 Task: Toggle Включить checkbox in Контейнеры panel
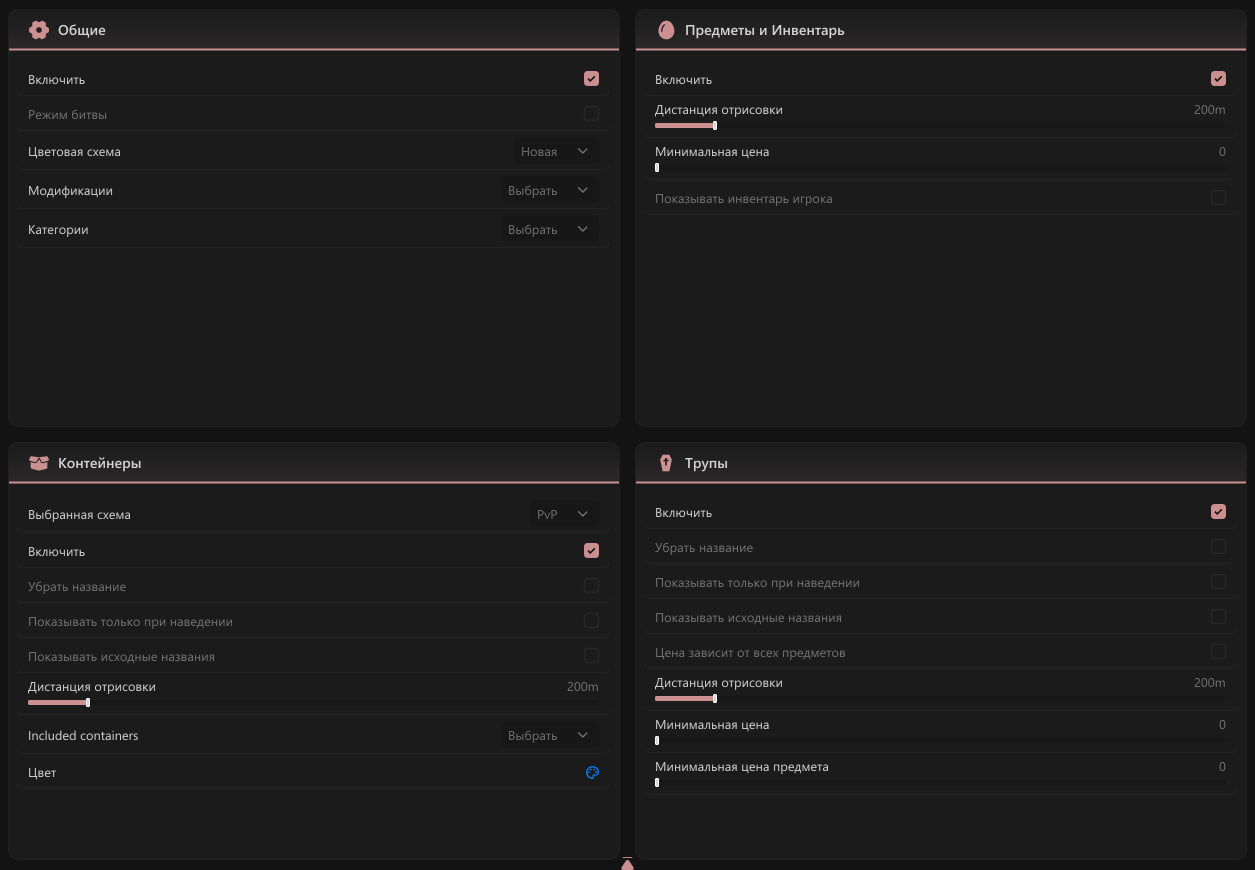[x=591, y=551]
